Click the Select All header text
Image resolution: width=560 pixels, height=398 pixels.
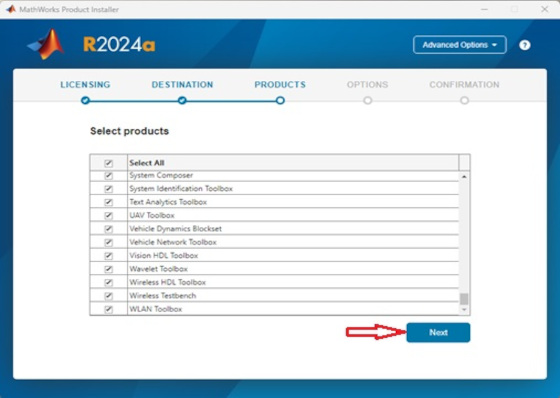pyautogui.click(x=147, y=163)
